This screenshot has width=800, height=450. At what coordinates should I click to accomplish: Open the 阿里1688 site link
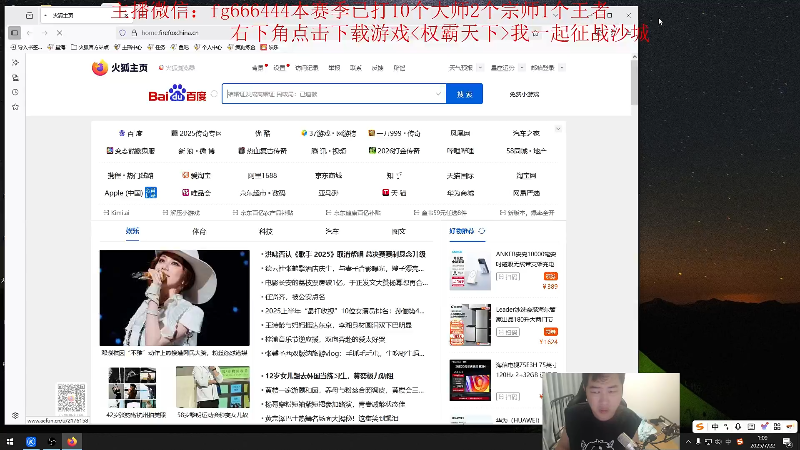coord(262,176)
